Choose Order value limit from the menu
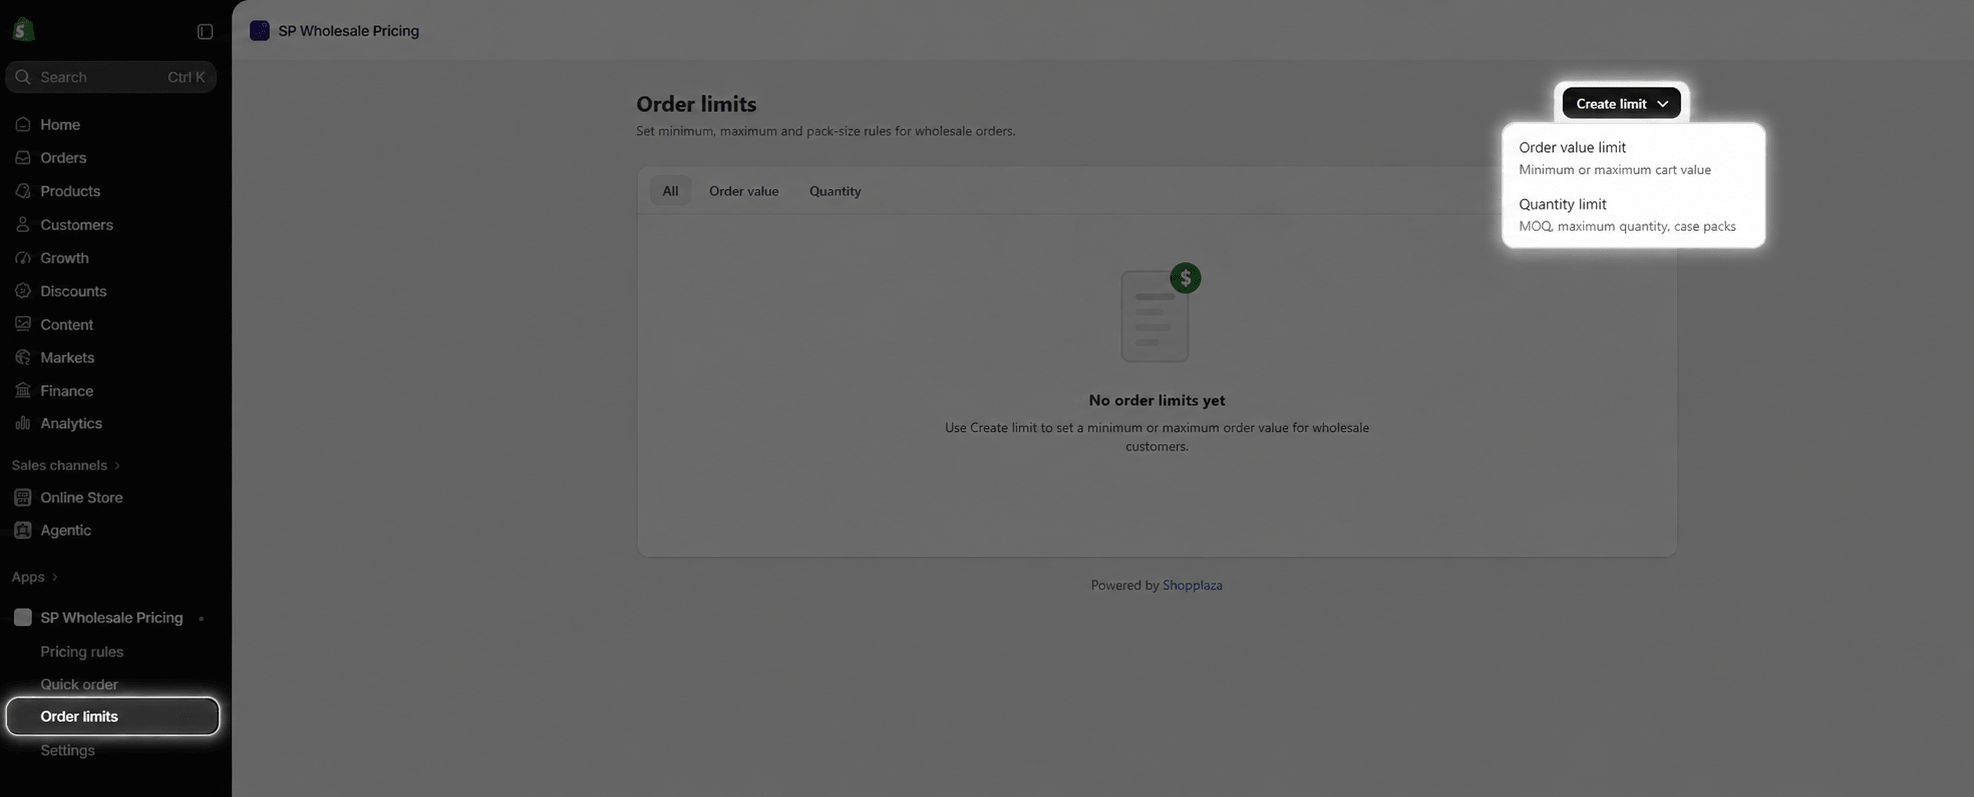This screenshot has width=1974, height=797. 1633,157
